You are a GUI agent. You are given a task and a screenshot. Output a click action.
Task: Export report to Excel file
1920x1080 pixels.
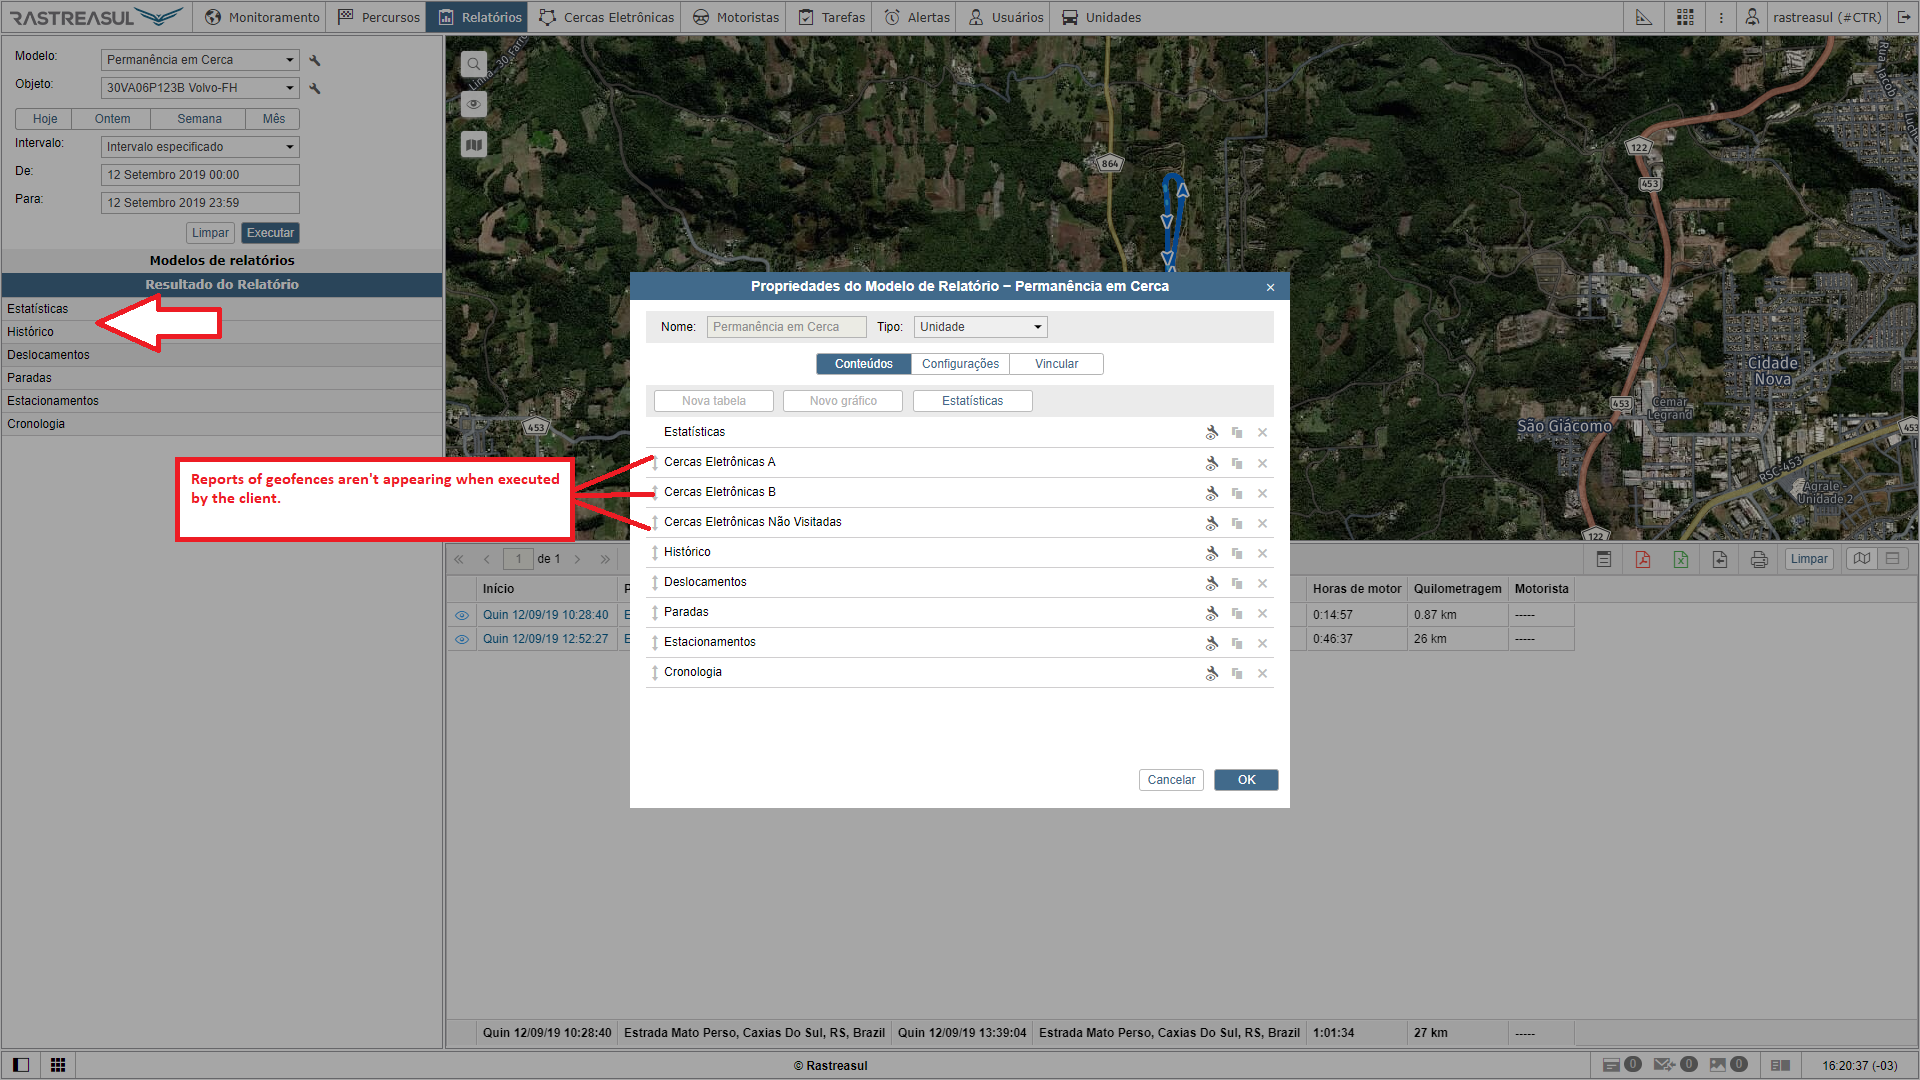tap(1681, 559)
